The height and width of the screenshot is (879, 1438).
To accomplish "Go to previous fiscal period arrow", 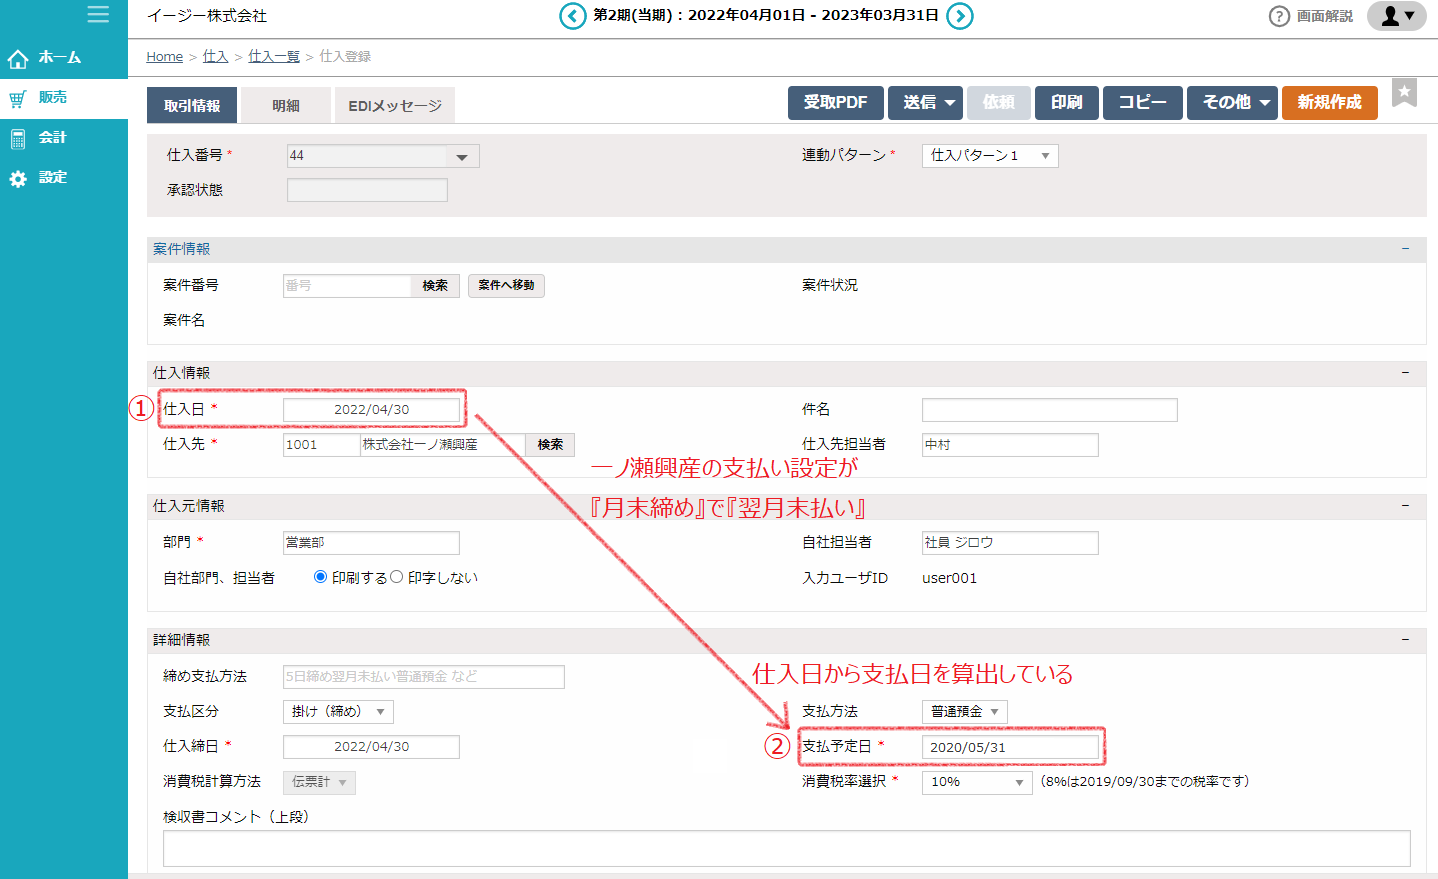I will tap(572, 16).
